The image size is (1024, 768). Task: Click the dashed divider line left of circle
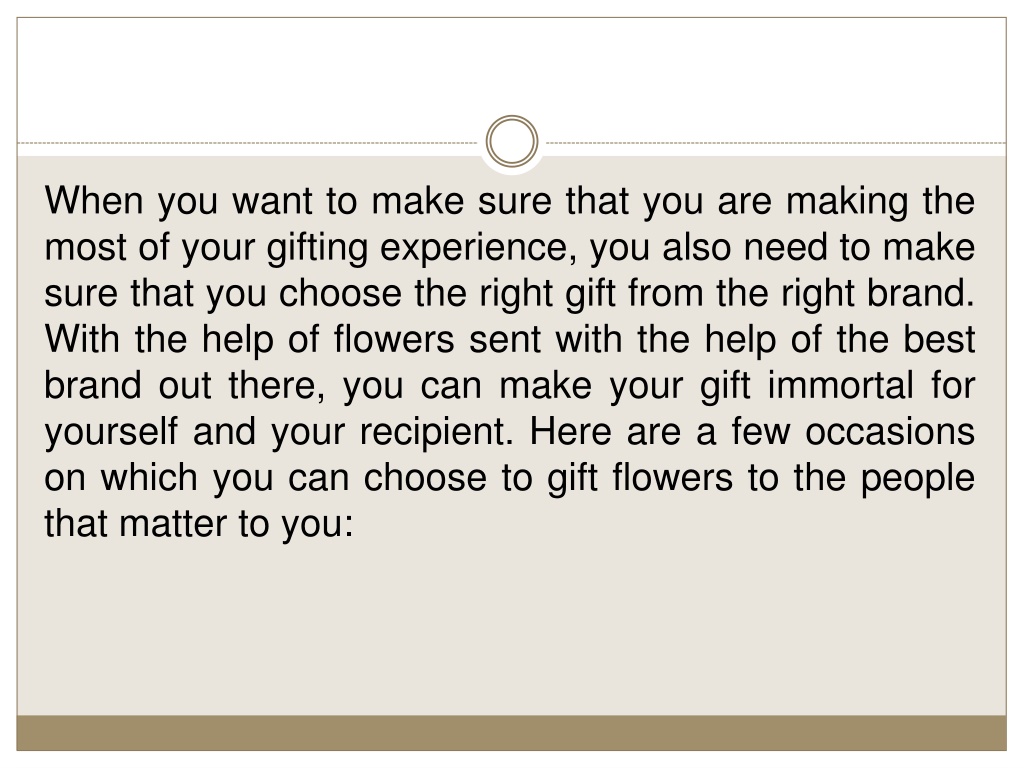click(248, 142)
